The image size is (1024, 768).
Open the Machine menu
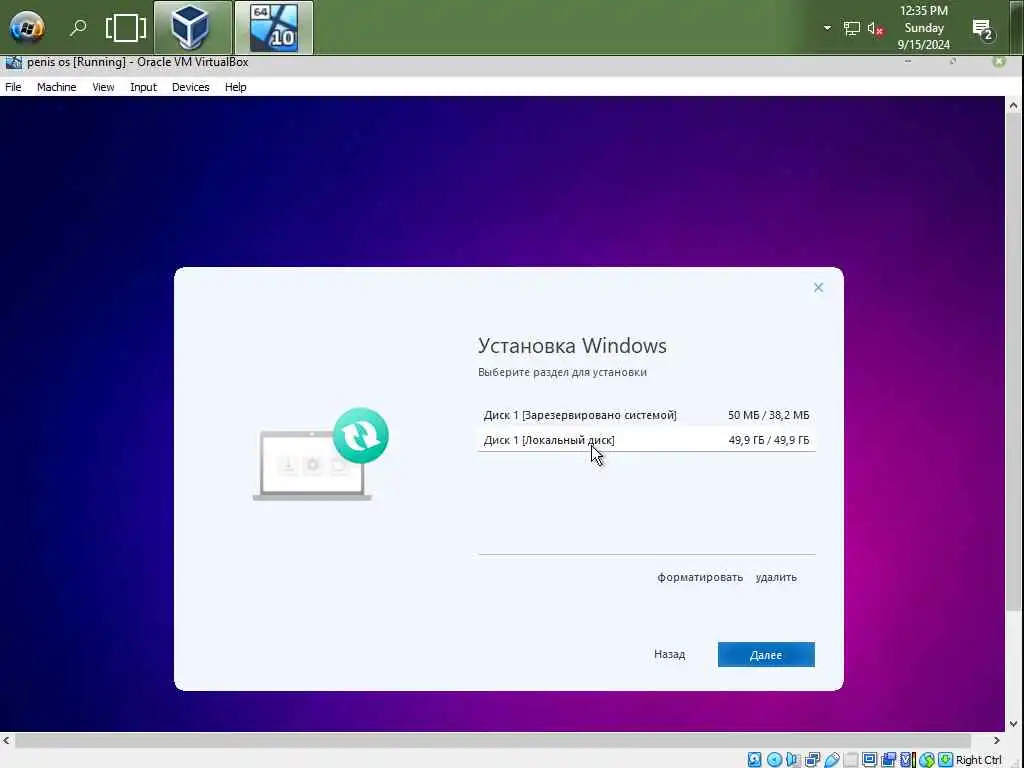56,87
